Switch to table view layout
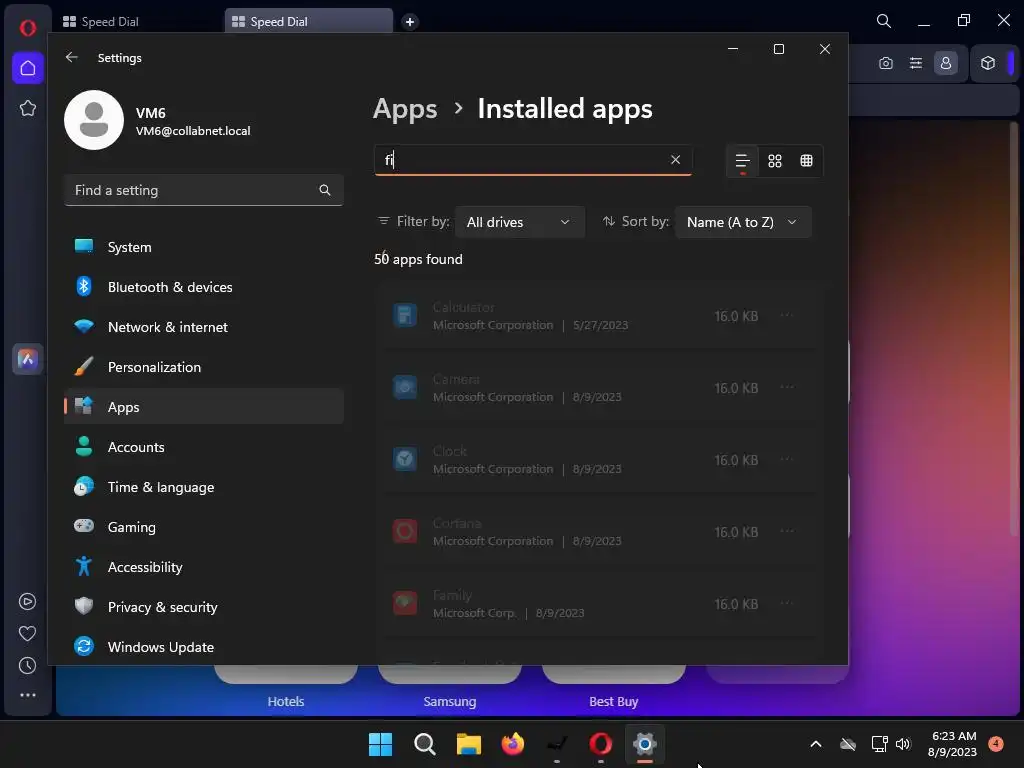Image resolution: width=1024 pixels, height=768 pixels. click(x=807, y=161)
